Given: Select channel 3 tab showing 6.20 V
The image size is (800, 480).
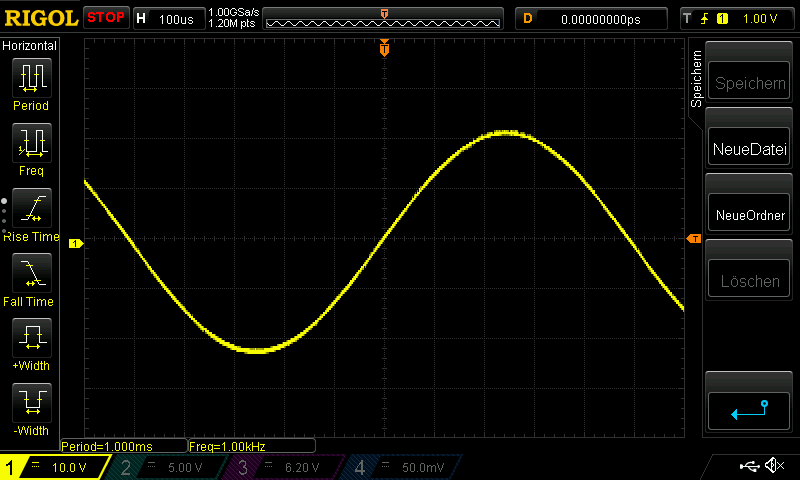Looking at the screenshot, I should click(283, 467).
